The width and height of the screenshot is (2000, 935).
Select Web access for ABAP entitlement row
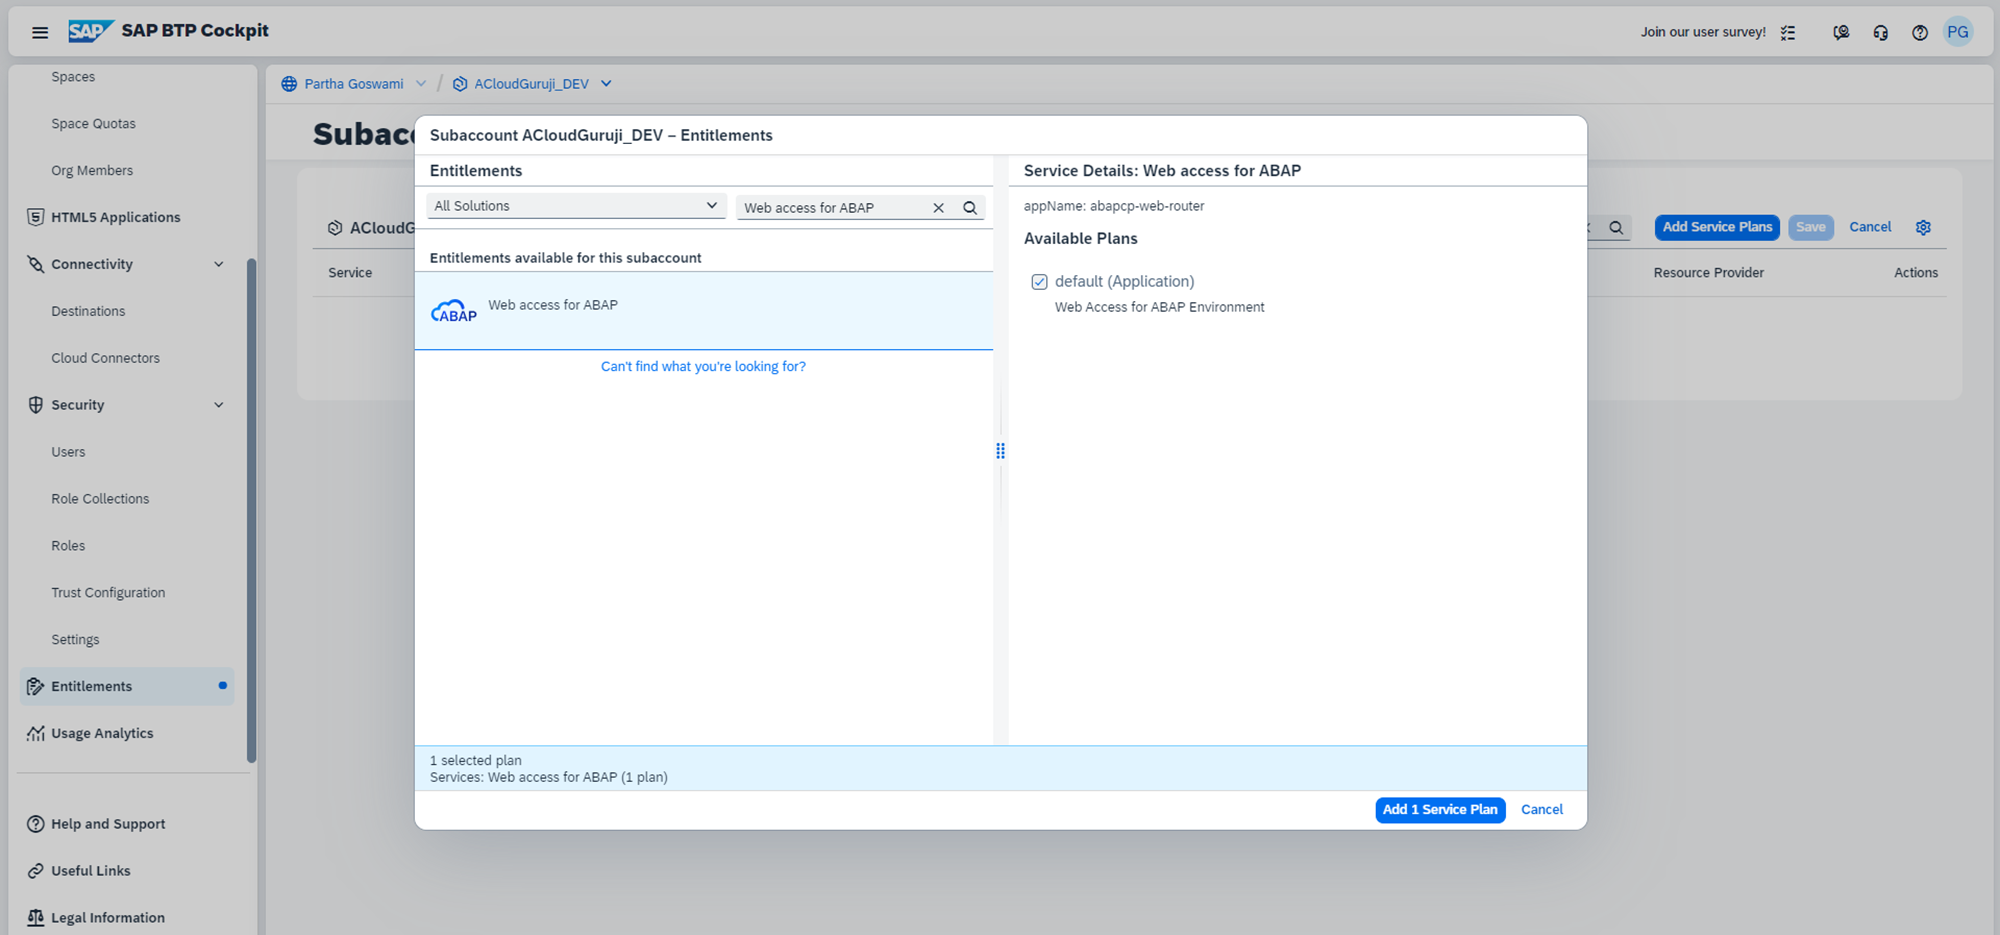[x=703, y=310]
